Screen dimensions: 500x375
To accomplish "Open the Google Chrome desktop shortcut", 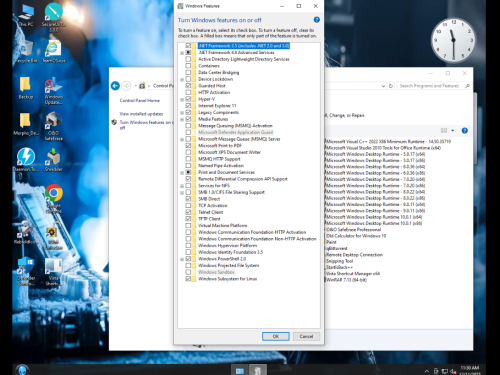I will [x=54, y=198].
